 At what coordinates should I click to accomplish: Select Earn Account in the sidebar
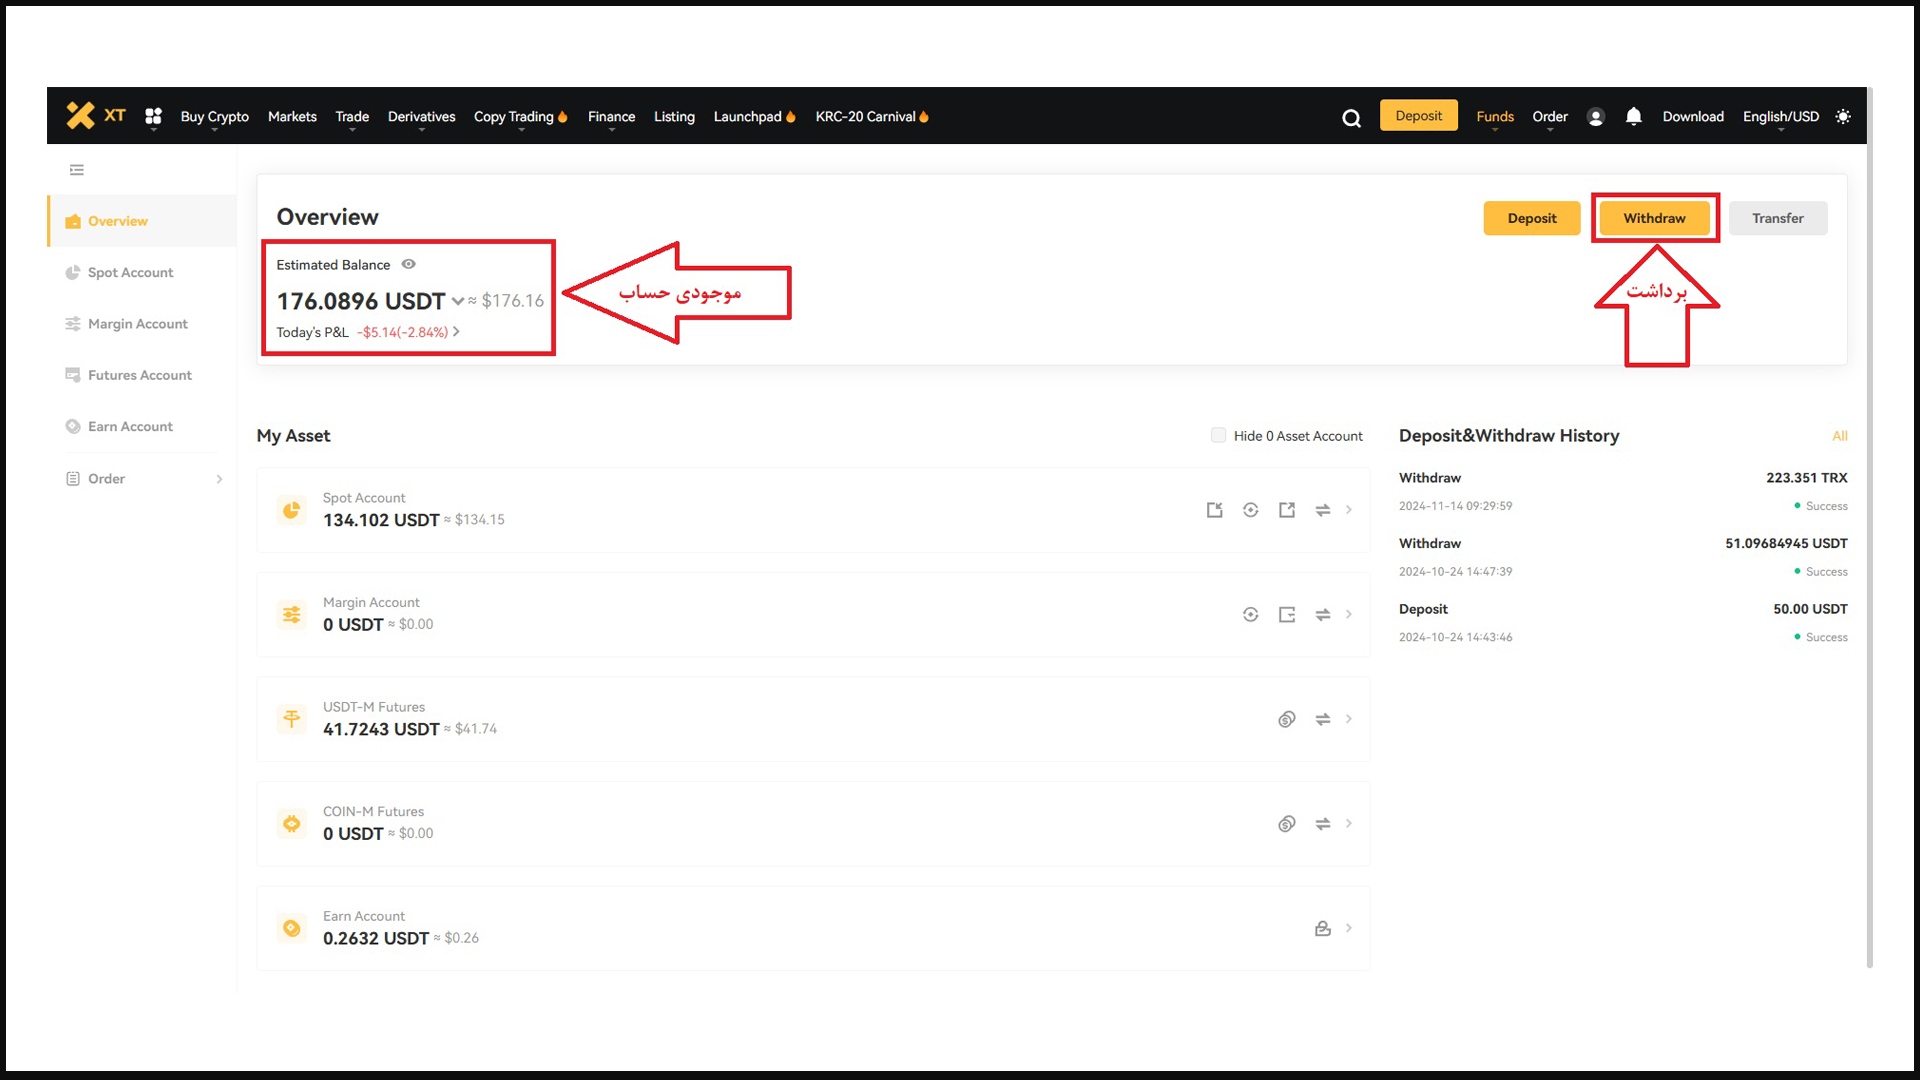(142, 426)
